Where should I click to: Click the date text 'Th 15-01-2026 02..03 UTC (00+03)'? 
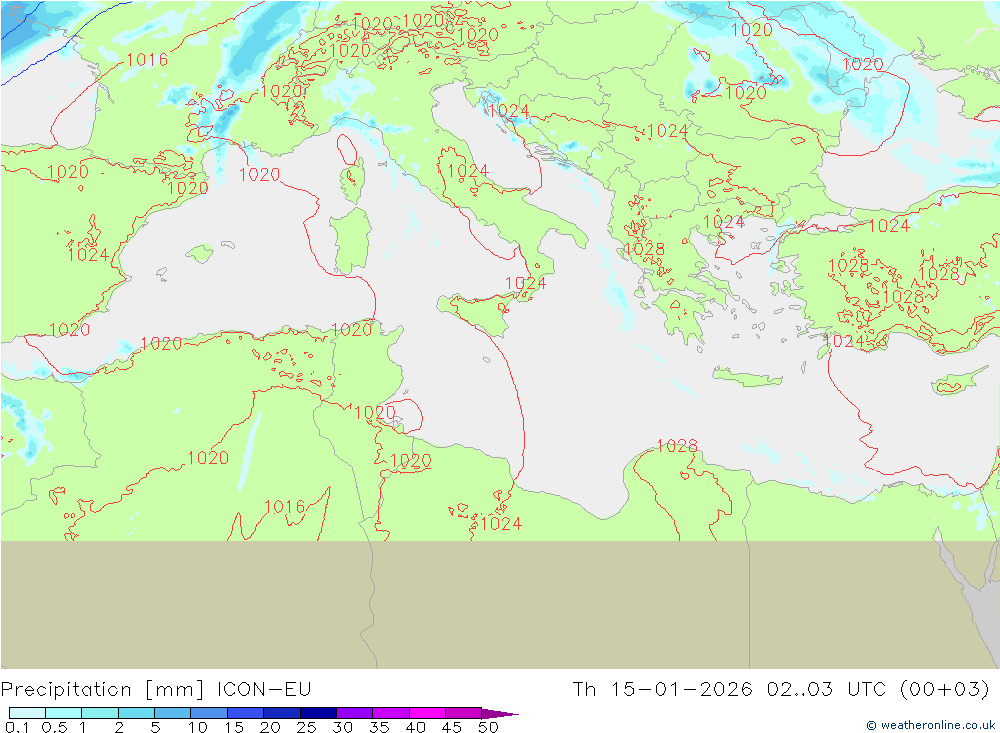coord(781,689)
